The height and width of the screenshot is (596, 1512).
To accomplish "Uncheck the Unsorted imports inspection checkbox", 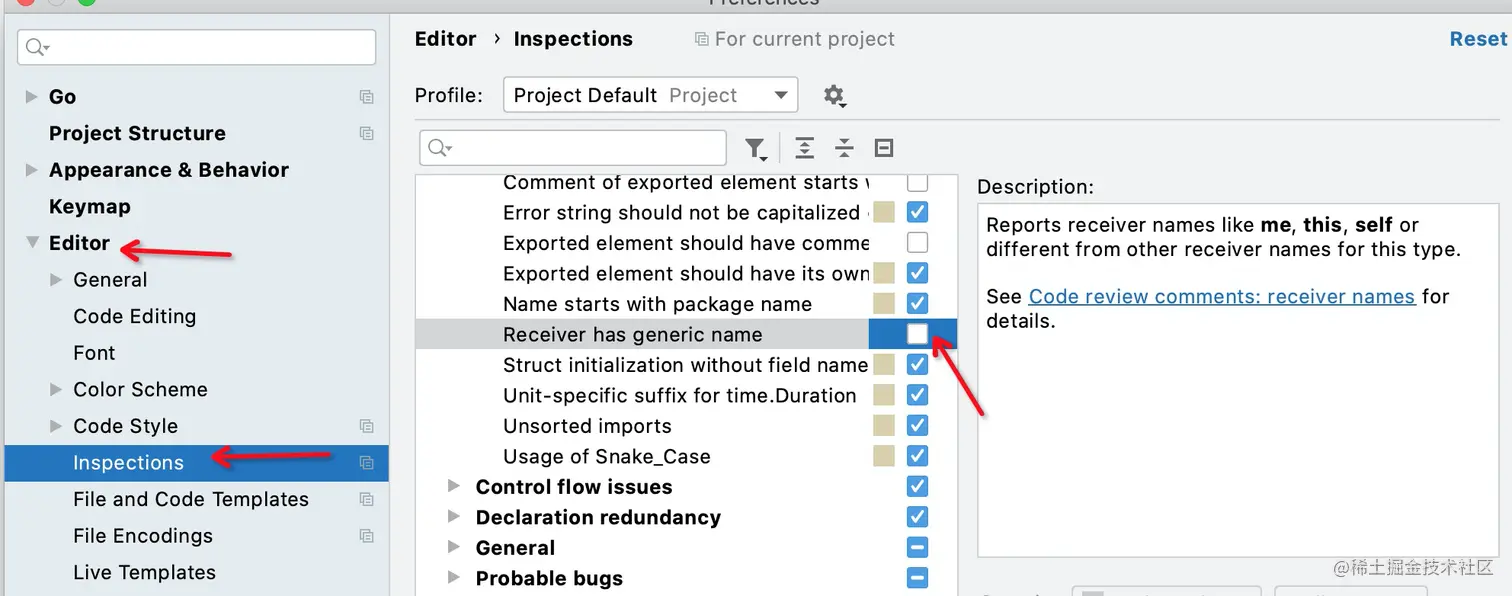I will tap(917, 426).
